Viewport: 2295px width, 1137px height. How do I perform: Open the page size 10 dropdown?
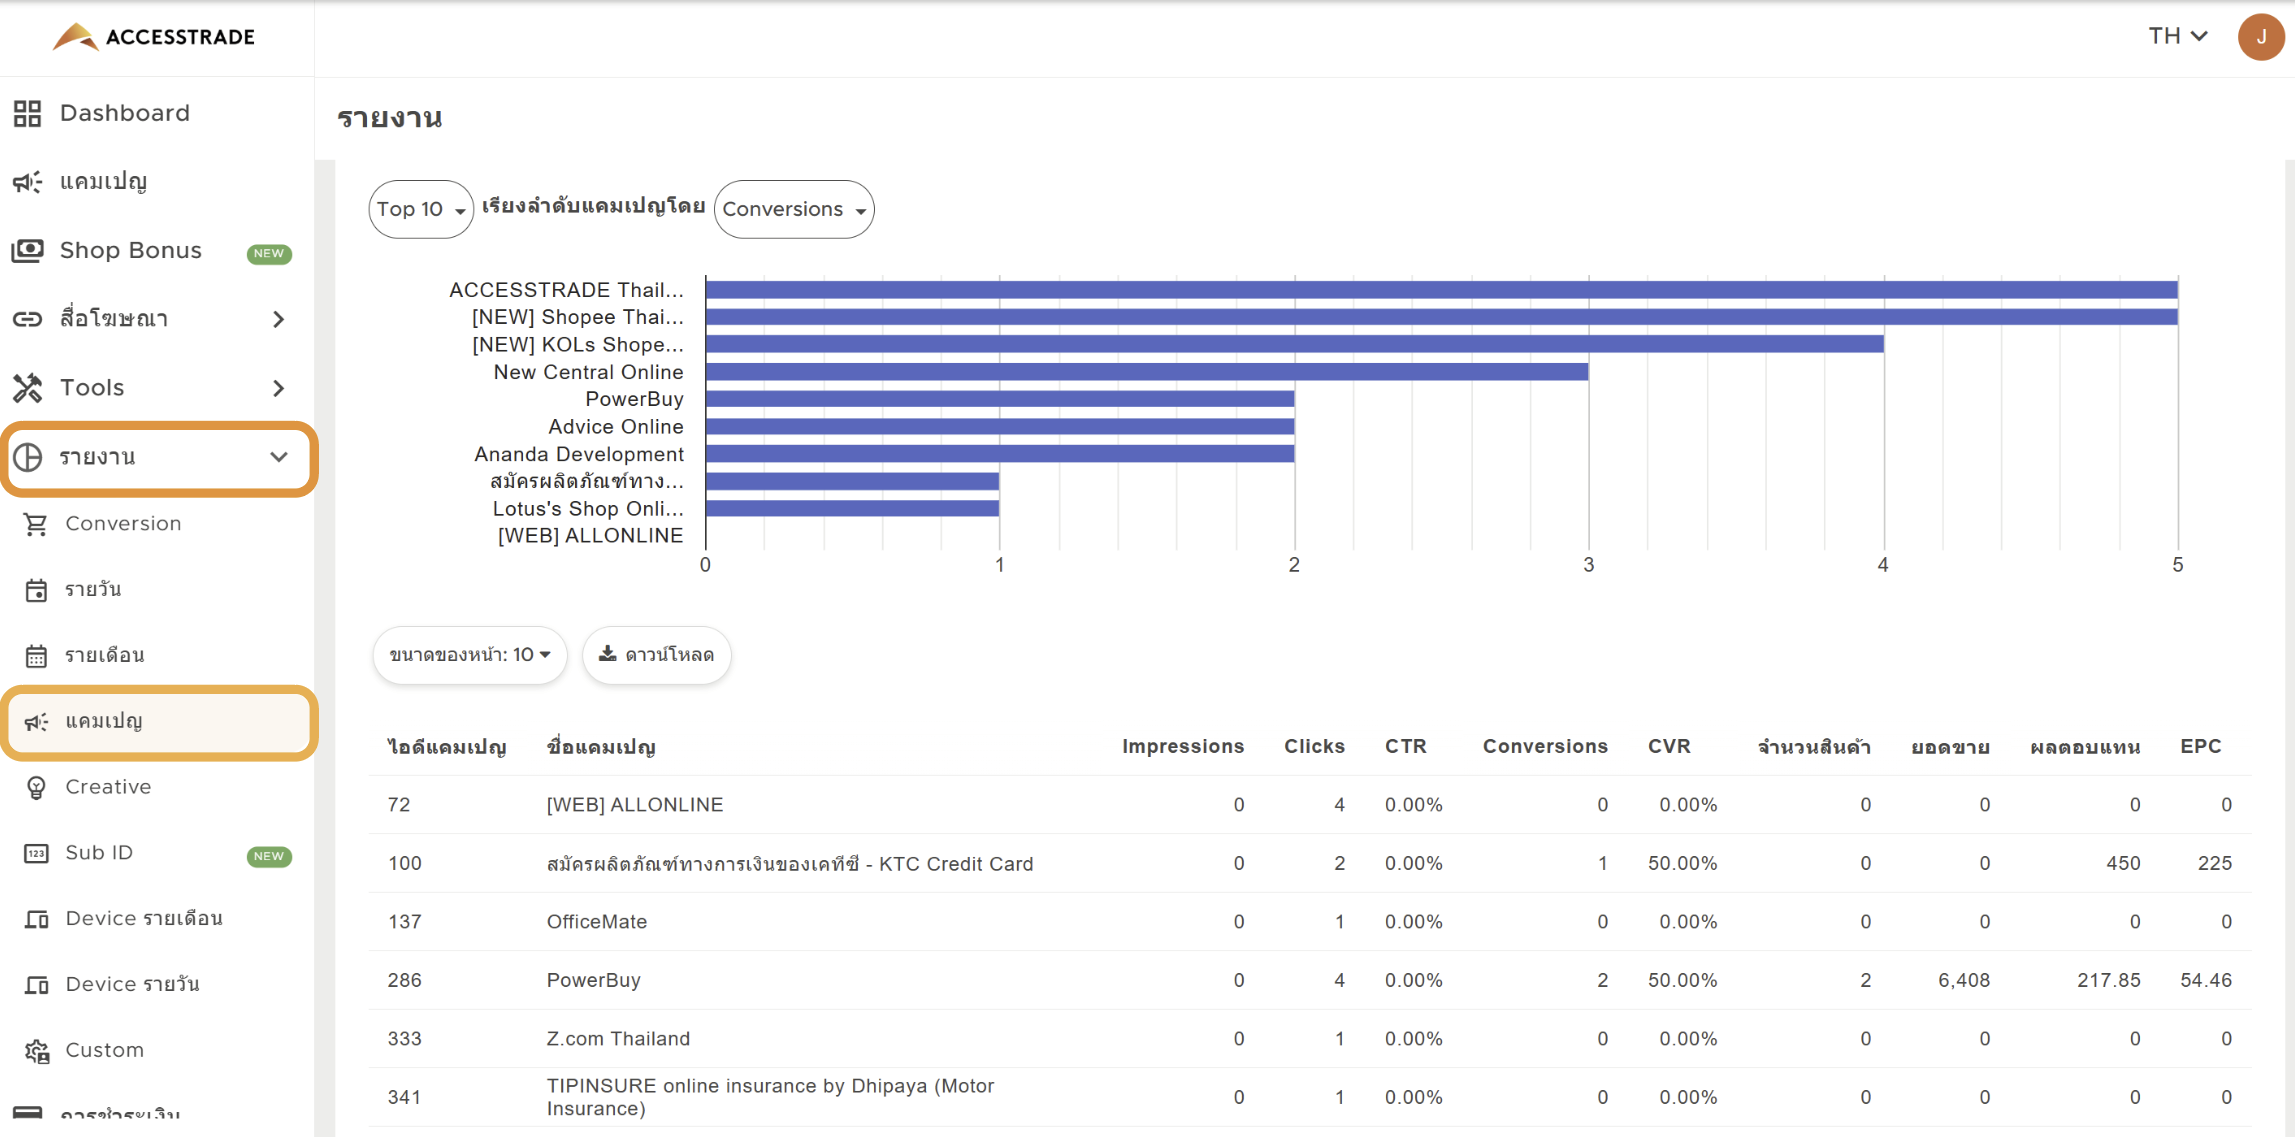click(470, 655)
